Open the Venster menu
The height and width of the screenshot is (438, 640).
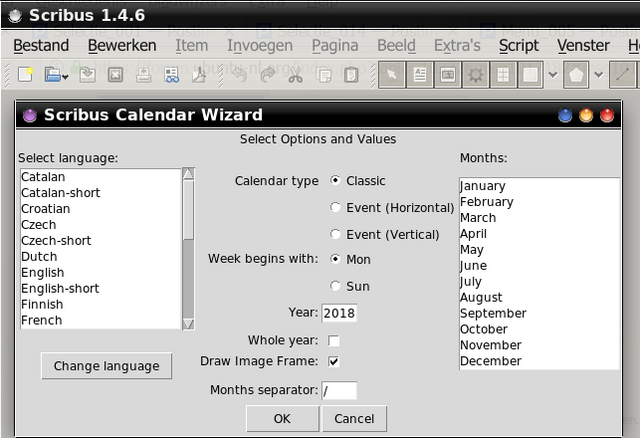[584, 46]
